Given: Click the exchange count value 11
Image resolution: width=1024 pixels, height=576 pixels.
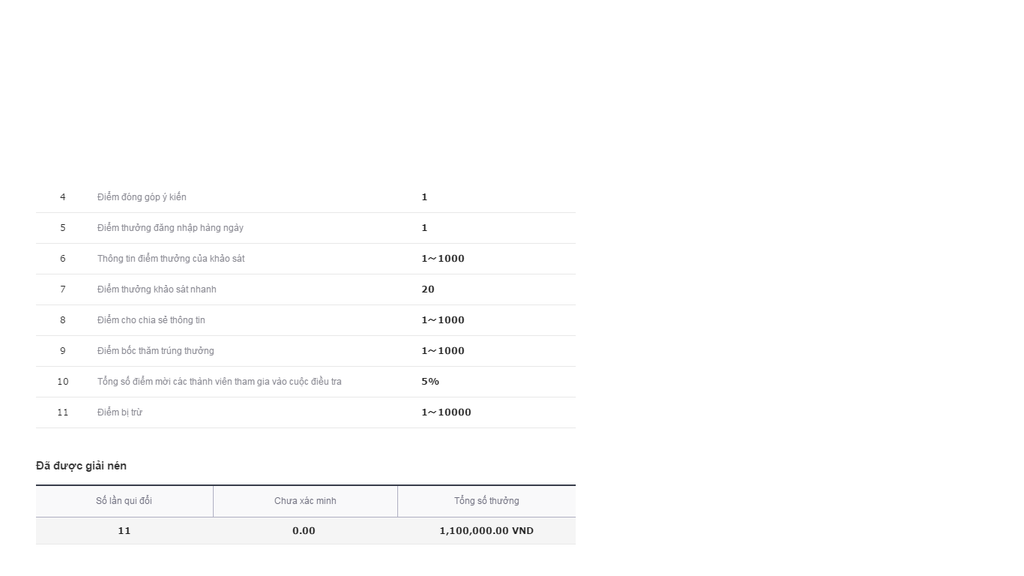Looking at the screenshot, I should coord(124,531).
